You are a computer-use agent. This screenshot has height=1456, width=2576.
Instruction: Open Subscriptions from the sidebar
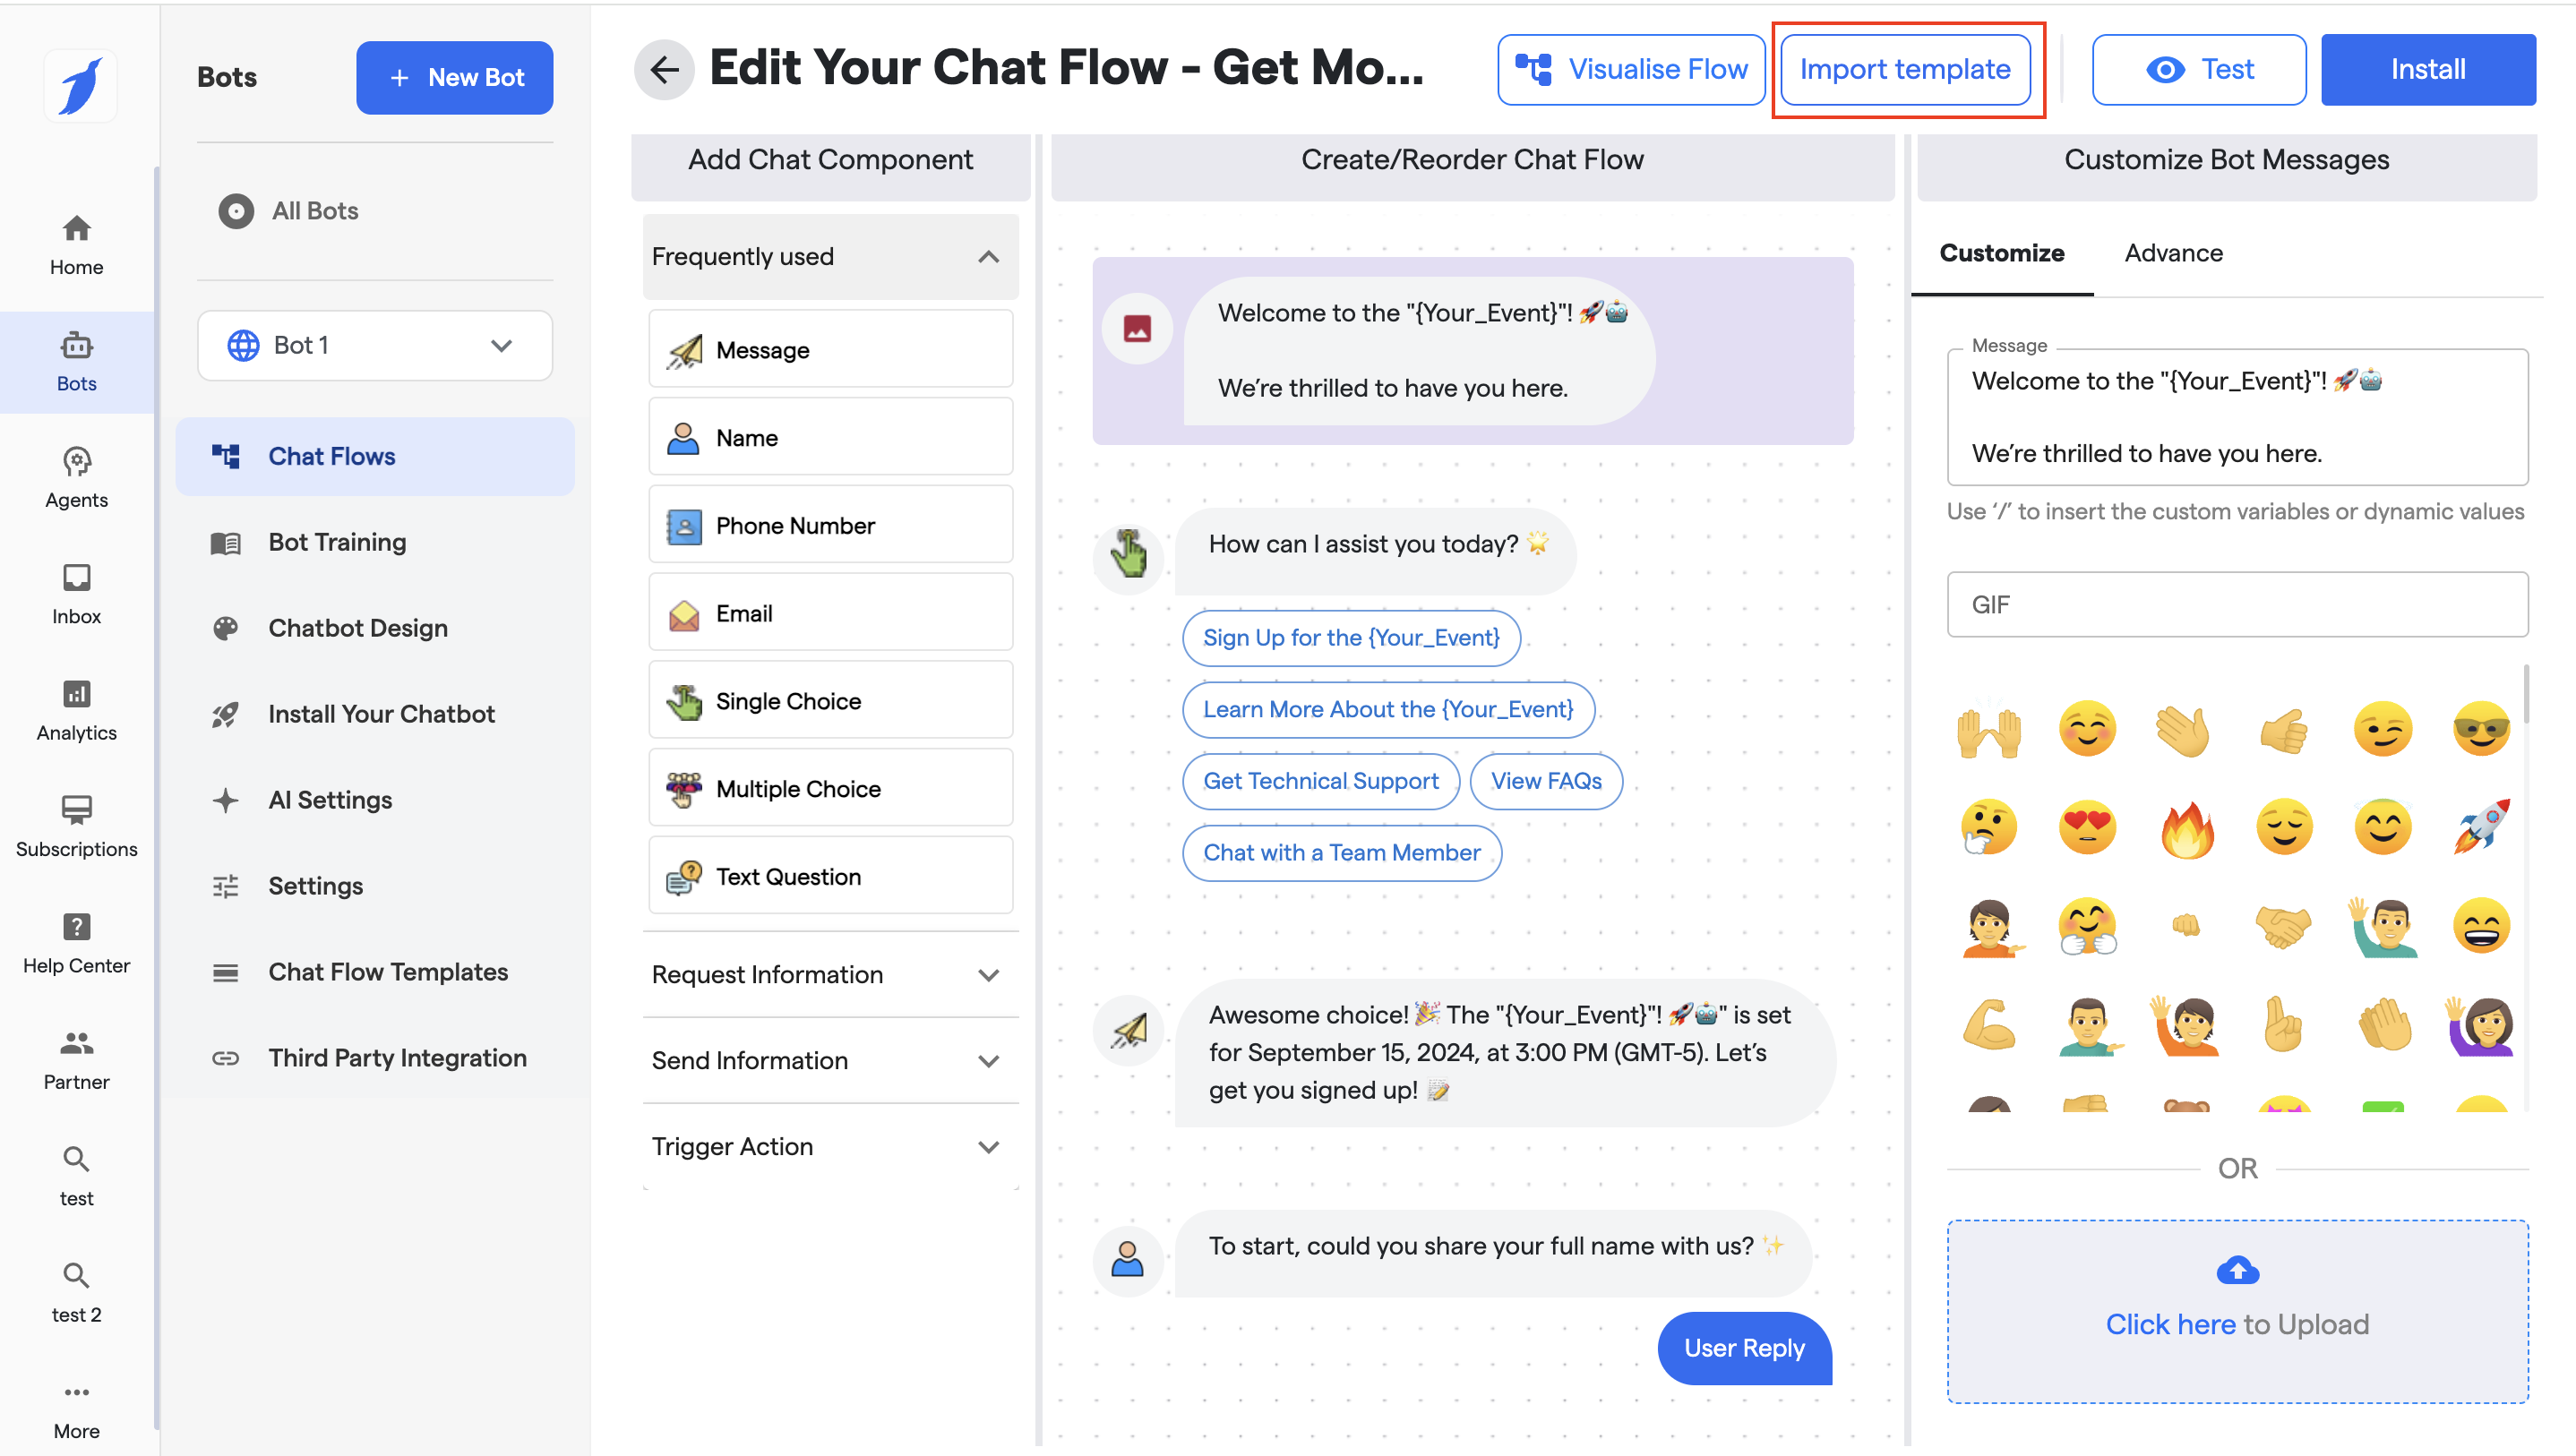[77, 825]
